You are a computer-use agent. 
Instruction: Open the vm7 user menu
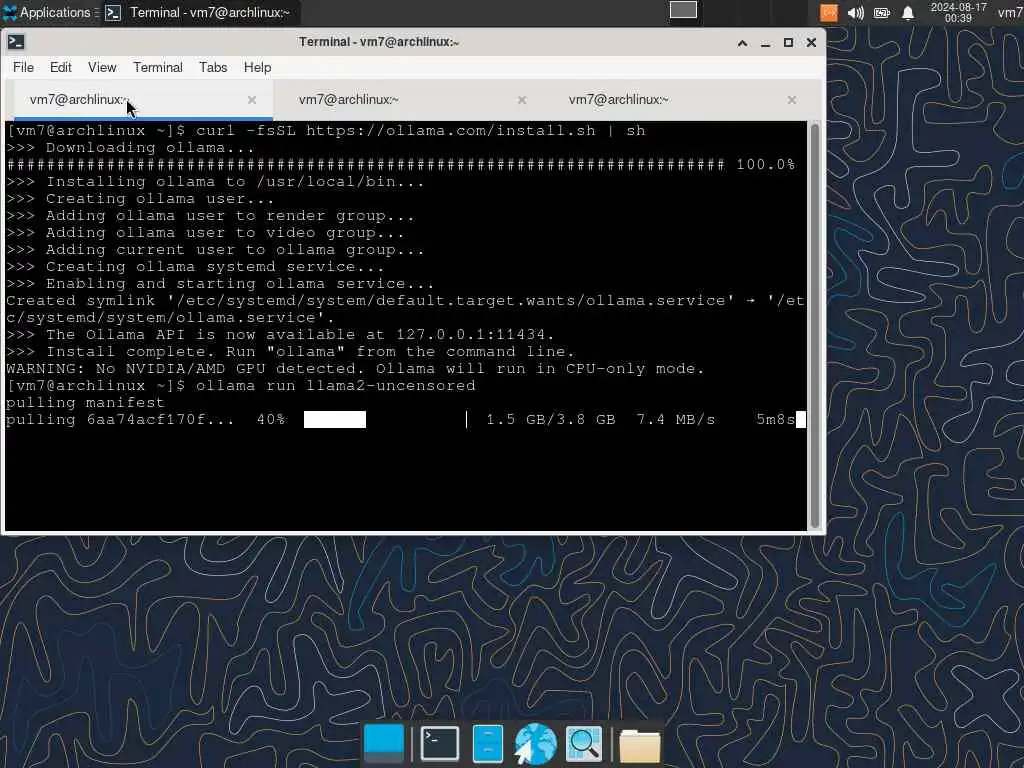coord(1010,12)
